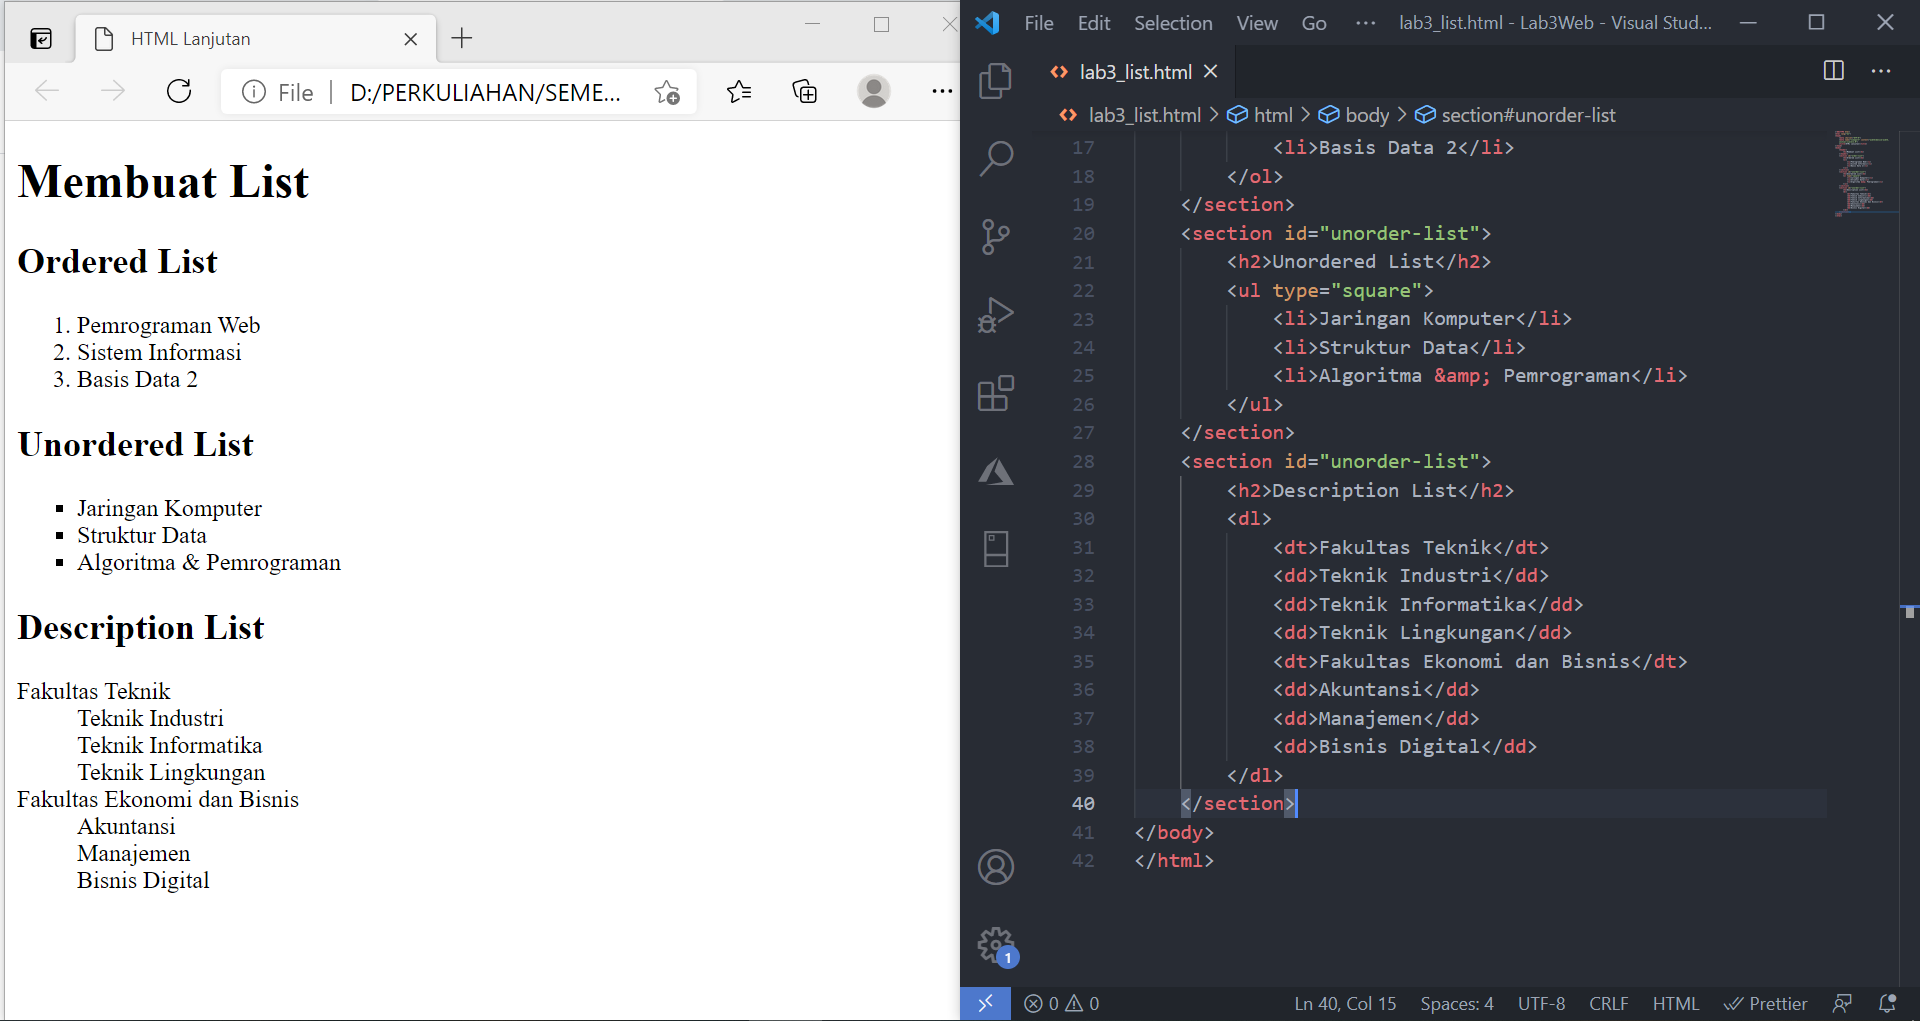This screenshot has height=1021, width=1920.
Task: Change language mode HTML in status bar
Action: pos(1675,1003)
